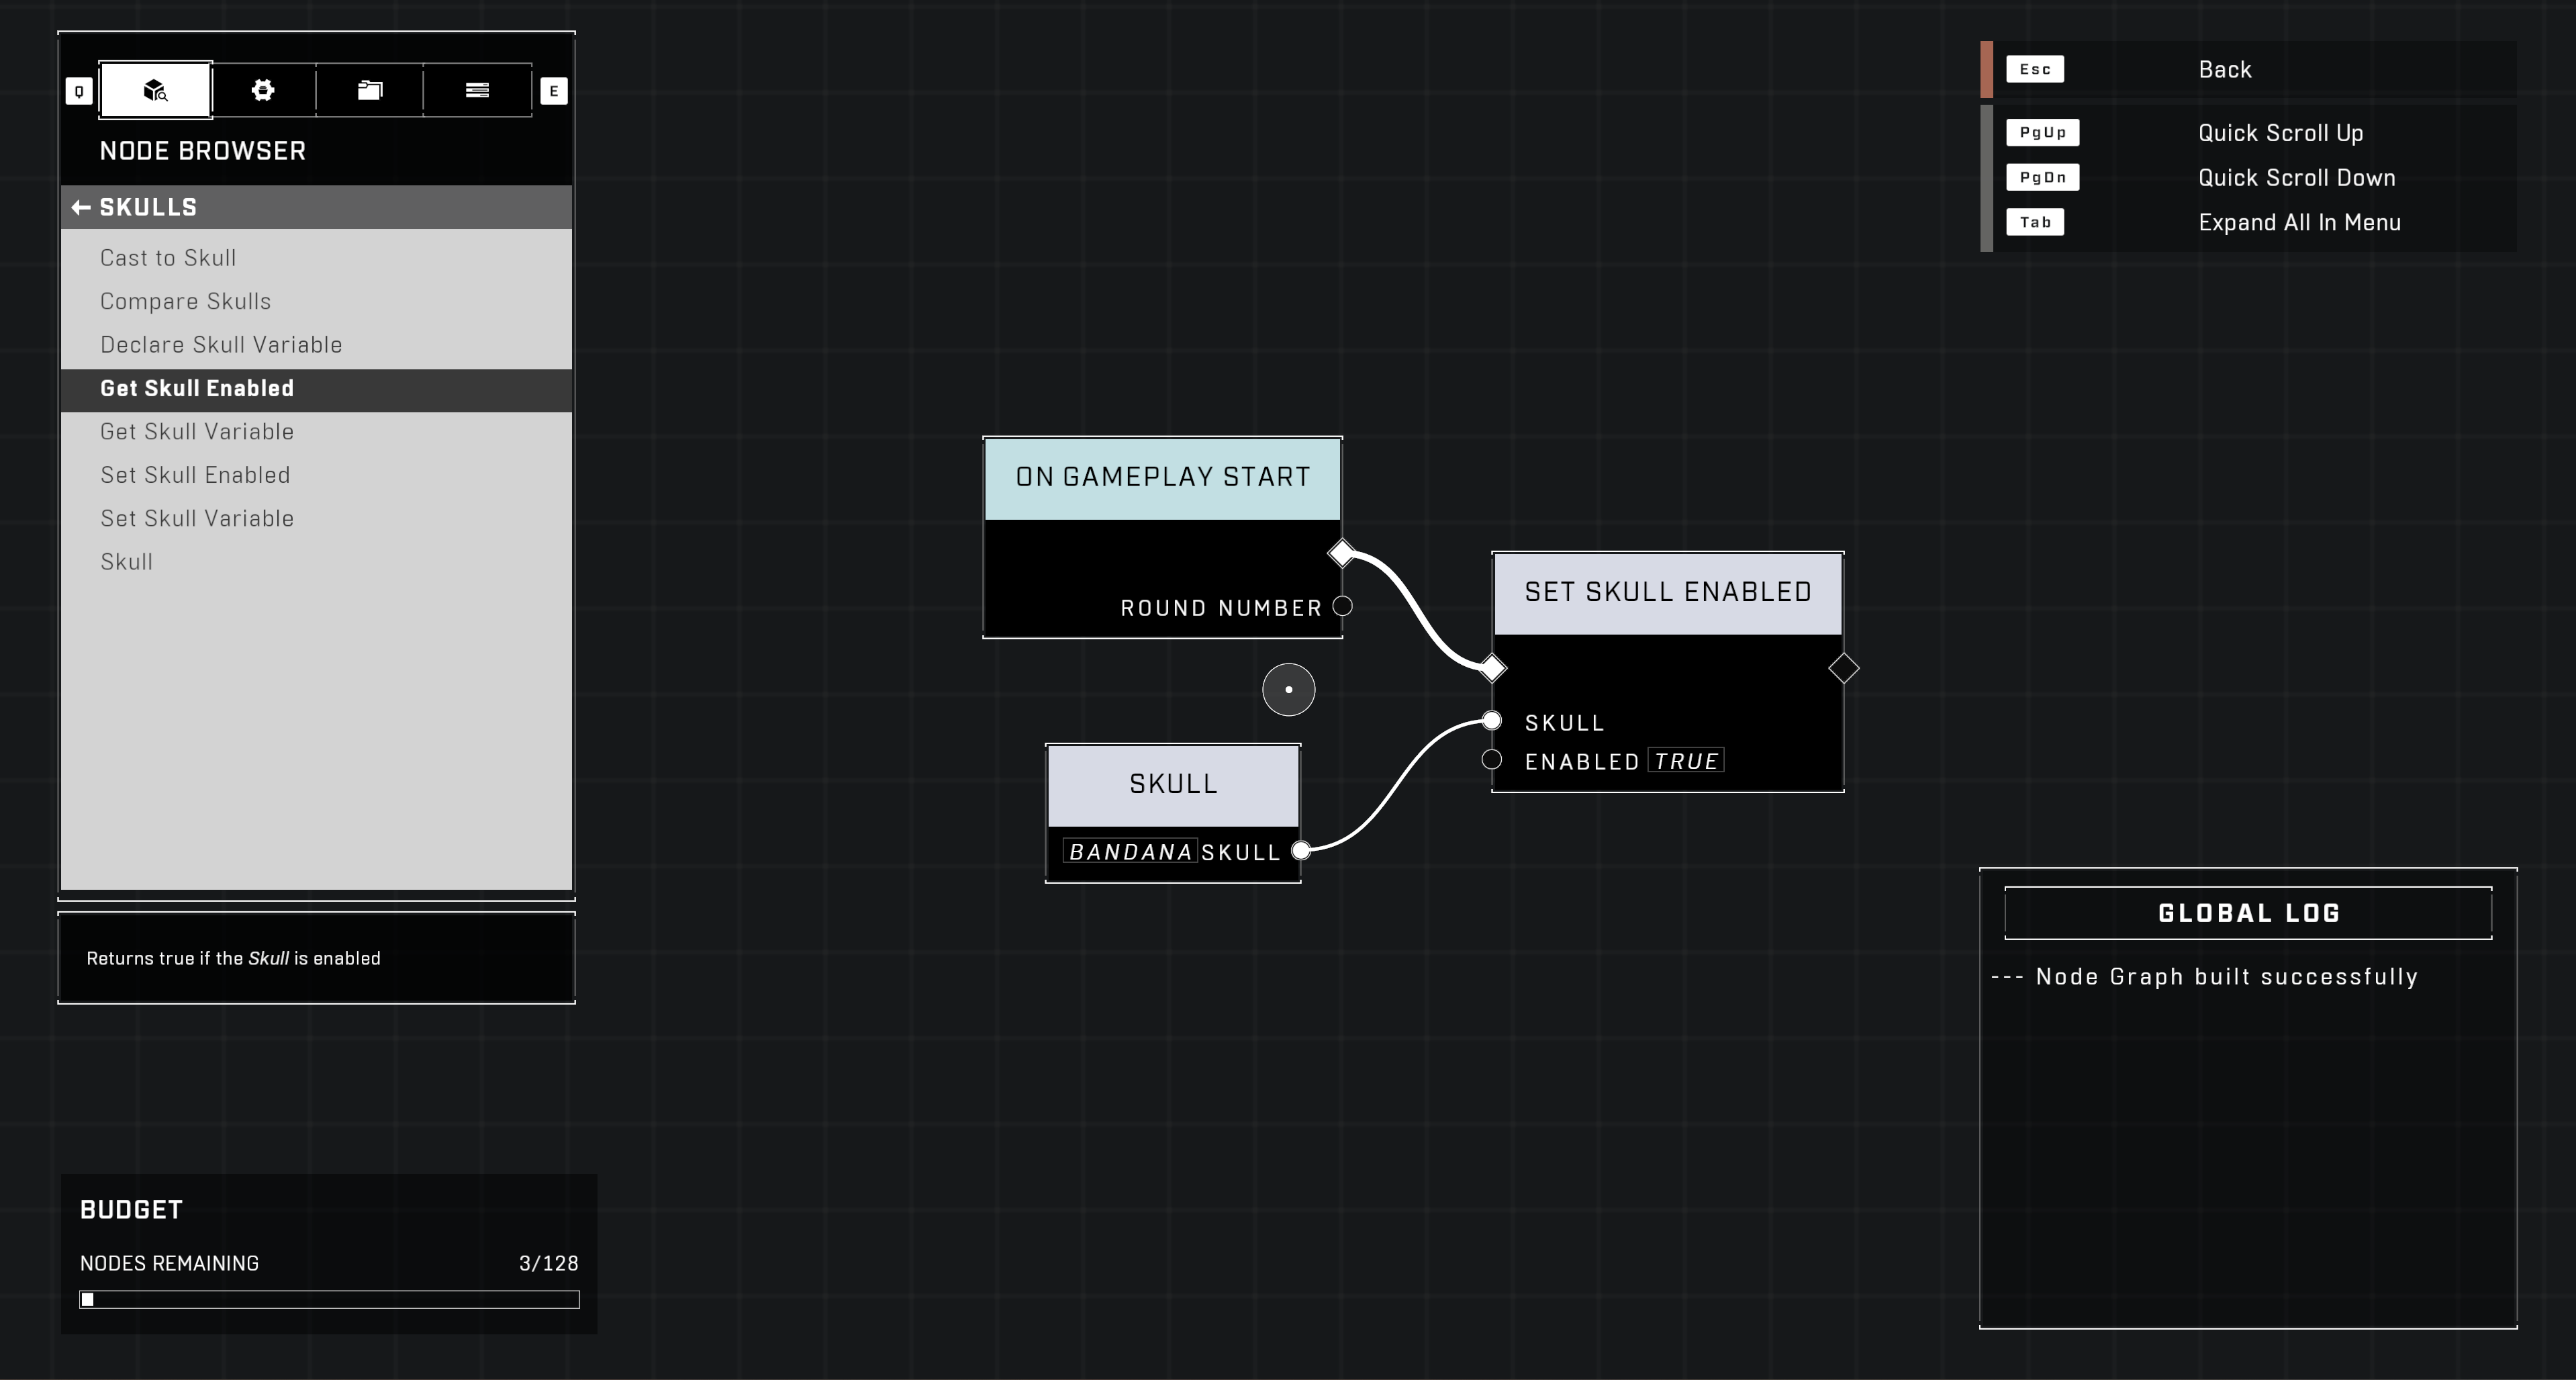
Task: Expand Declare Skull Variable option
Action: click(223, 342)
